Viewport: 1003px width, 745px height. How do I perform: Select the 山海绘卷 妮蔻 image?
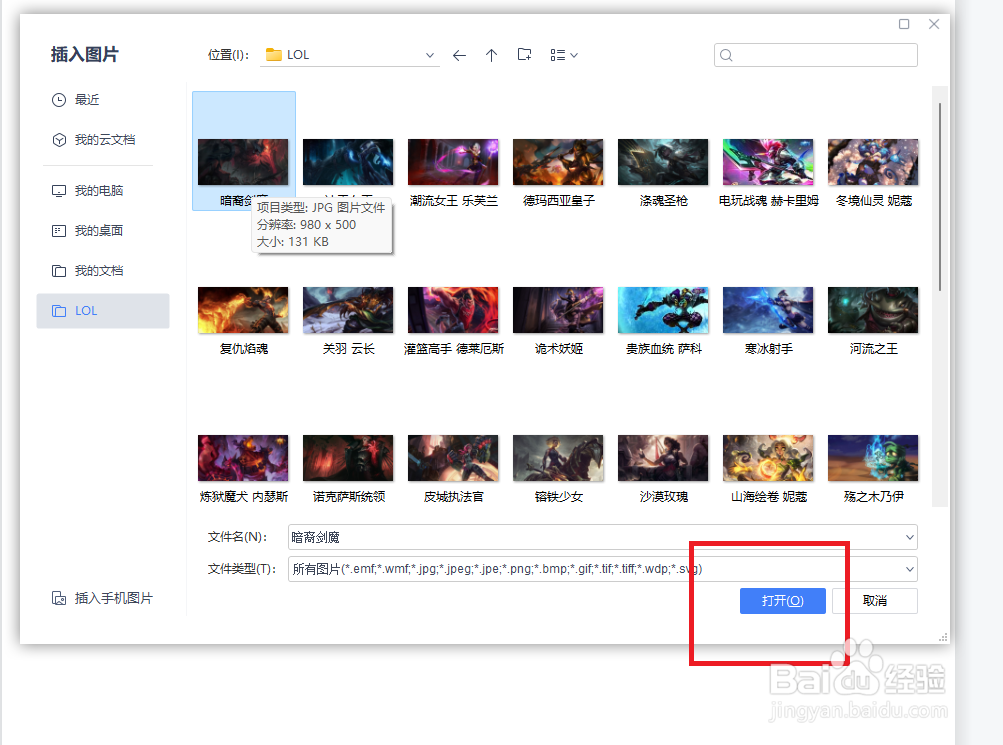coord(768,458)
